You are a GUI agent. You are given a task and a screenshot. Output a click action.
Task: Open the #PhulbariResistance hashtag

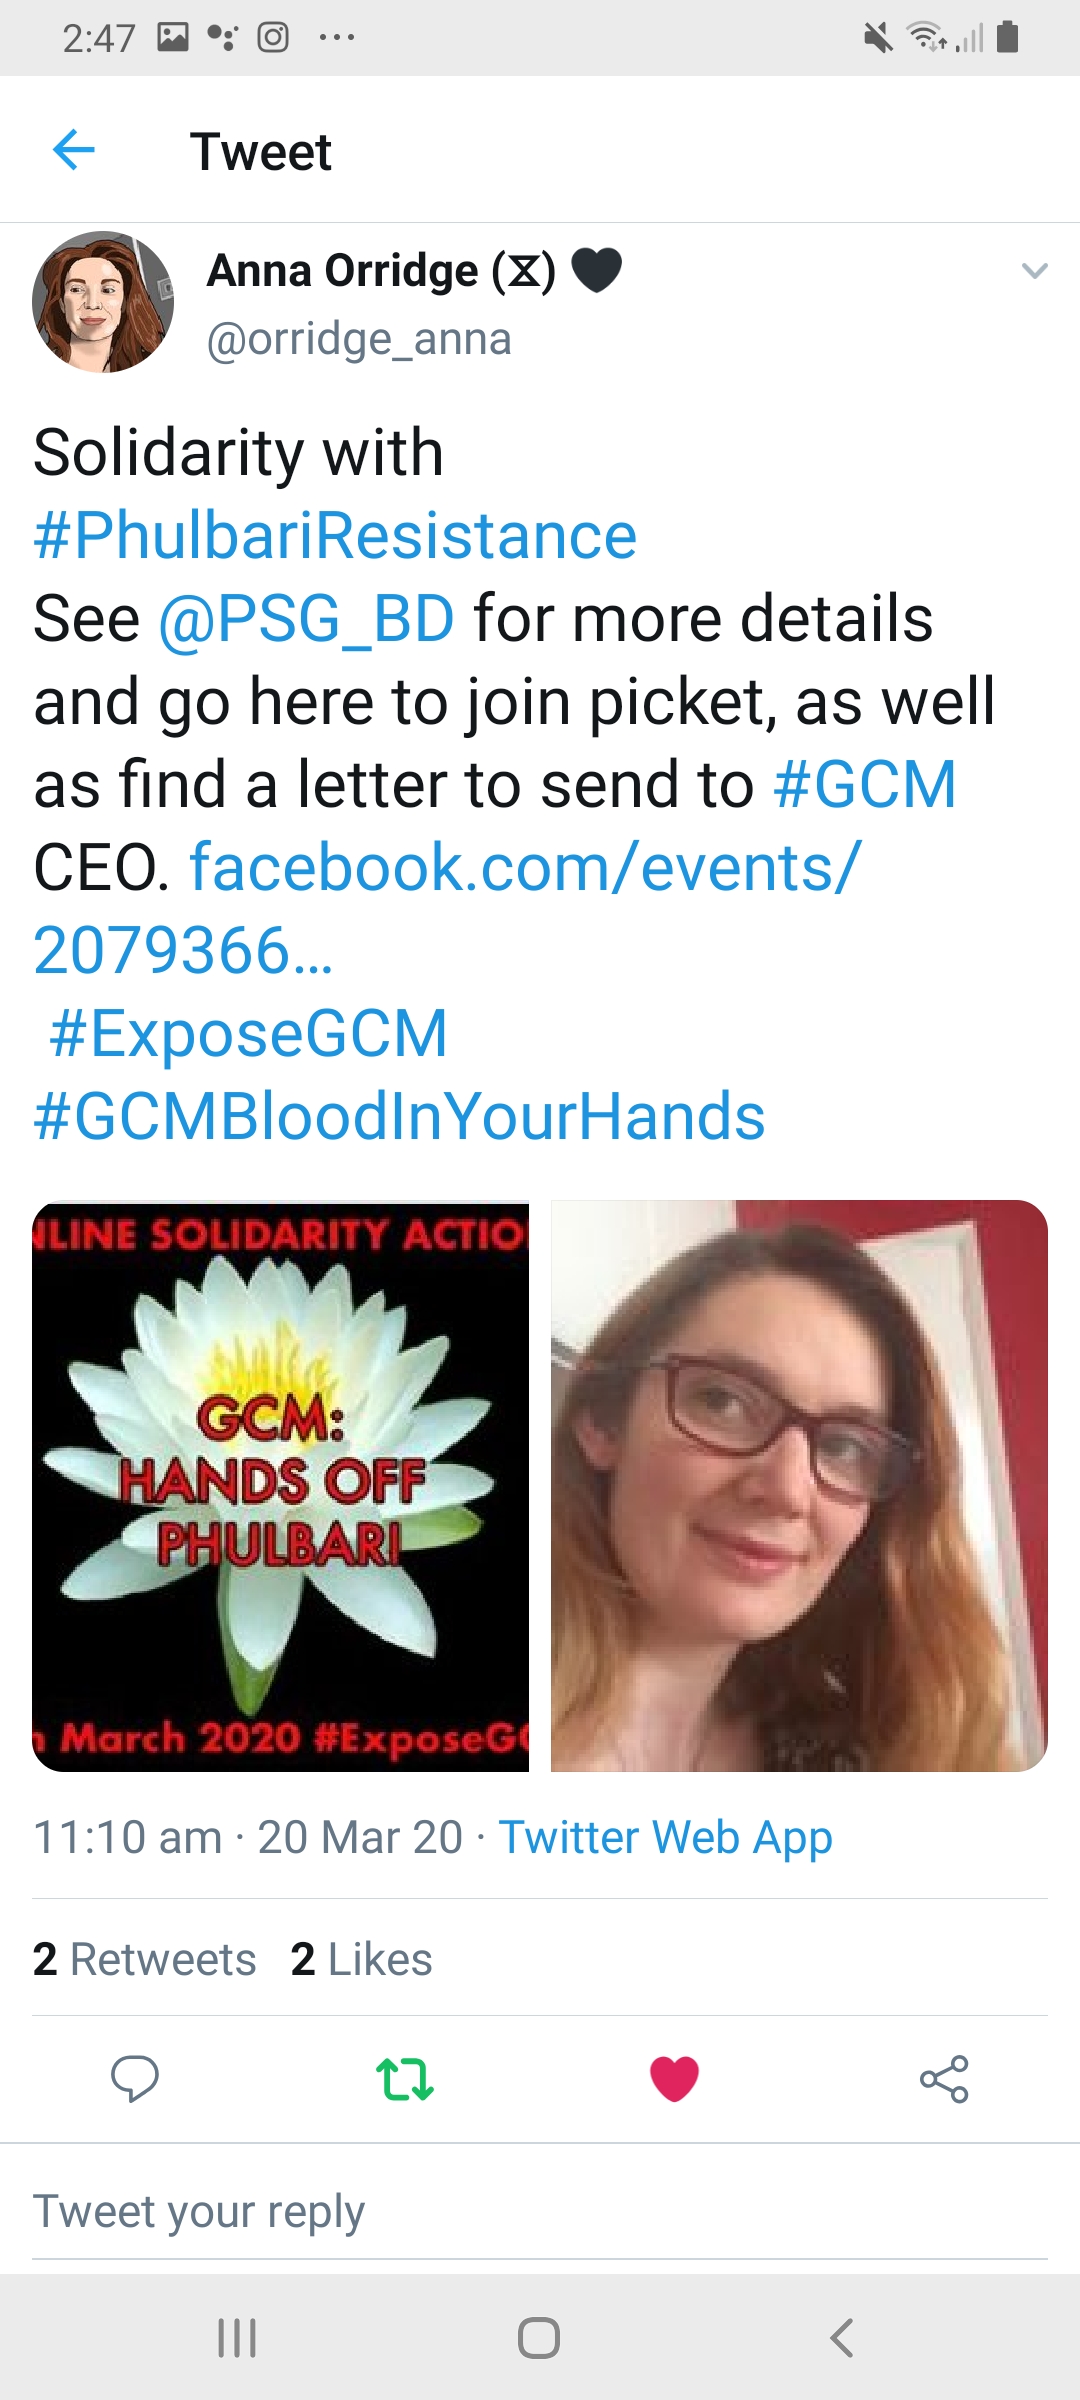(x=335, y=536)
